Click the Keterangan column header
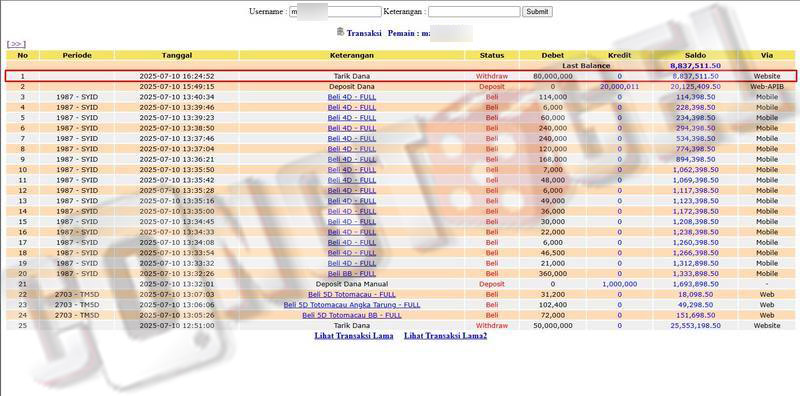Image resolution: width=800 pixels, height=396 pixels. [352, 55]
